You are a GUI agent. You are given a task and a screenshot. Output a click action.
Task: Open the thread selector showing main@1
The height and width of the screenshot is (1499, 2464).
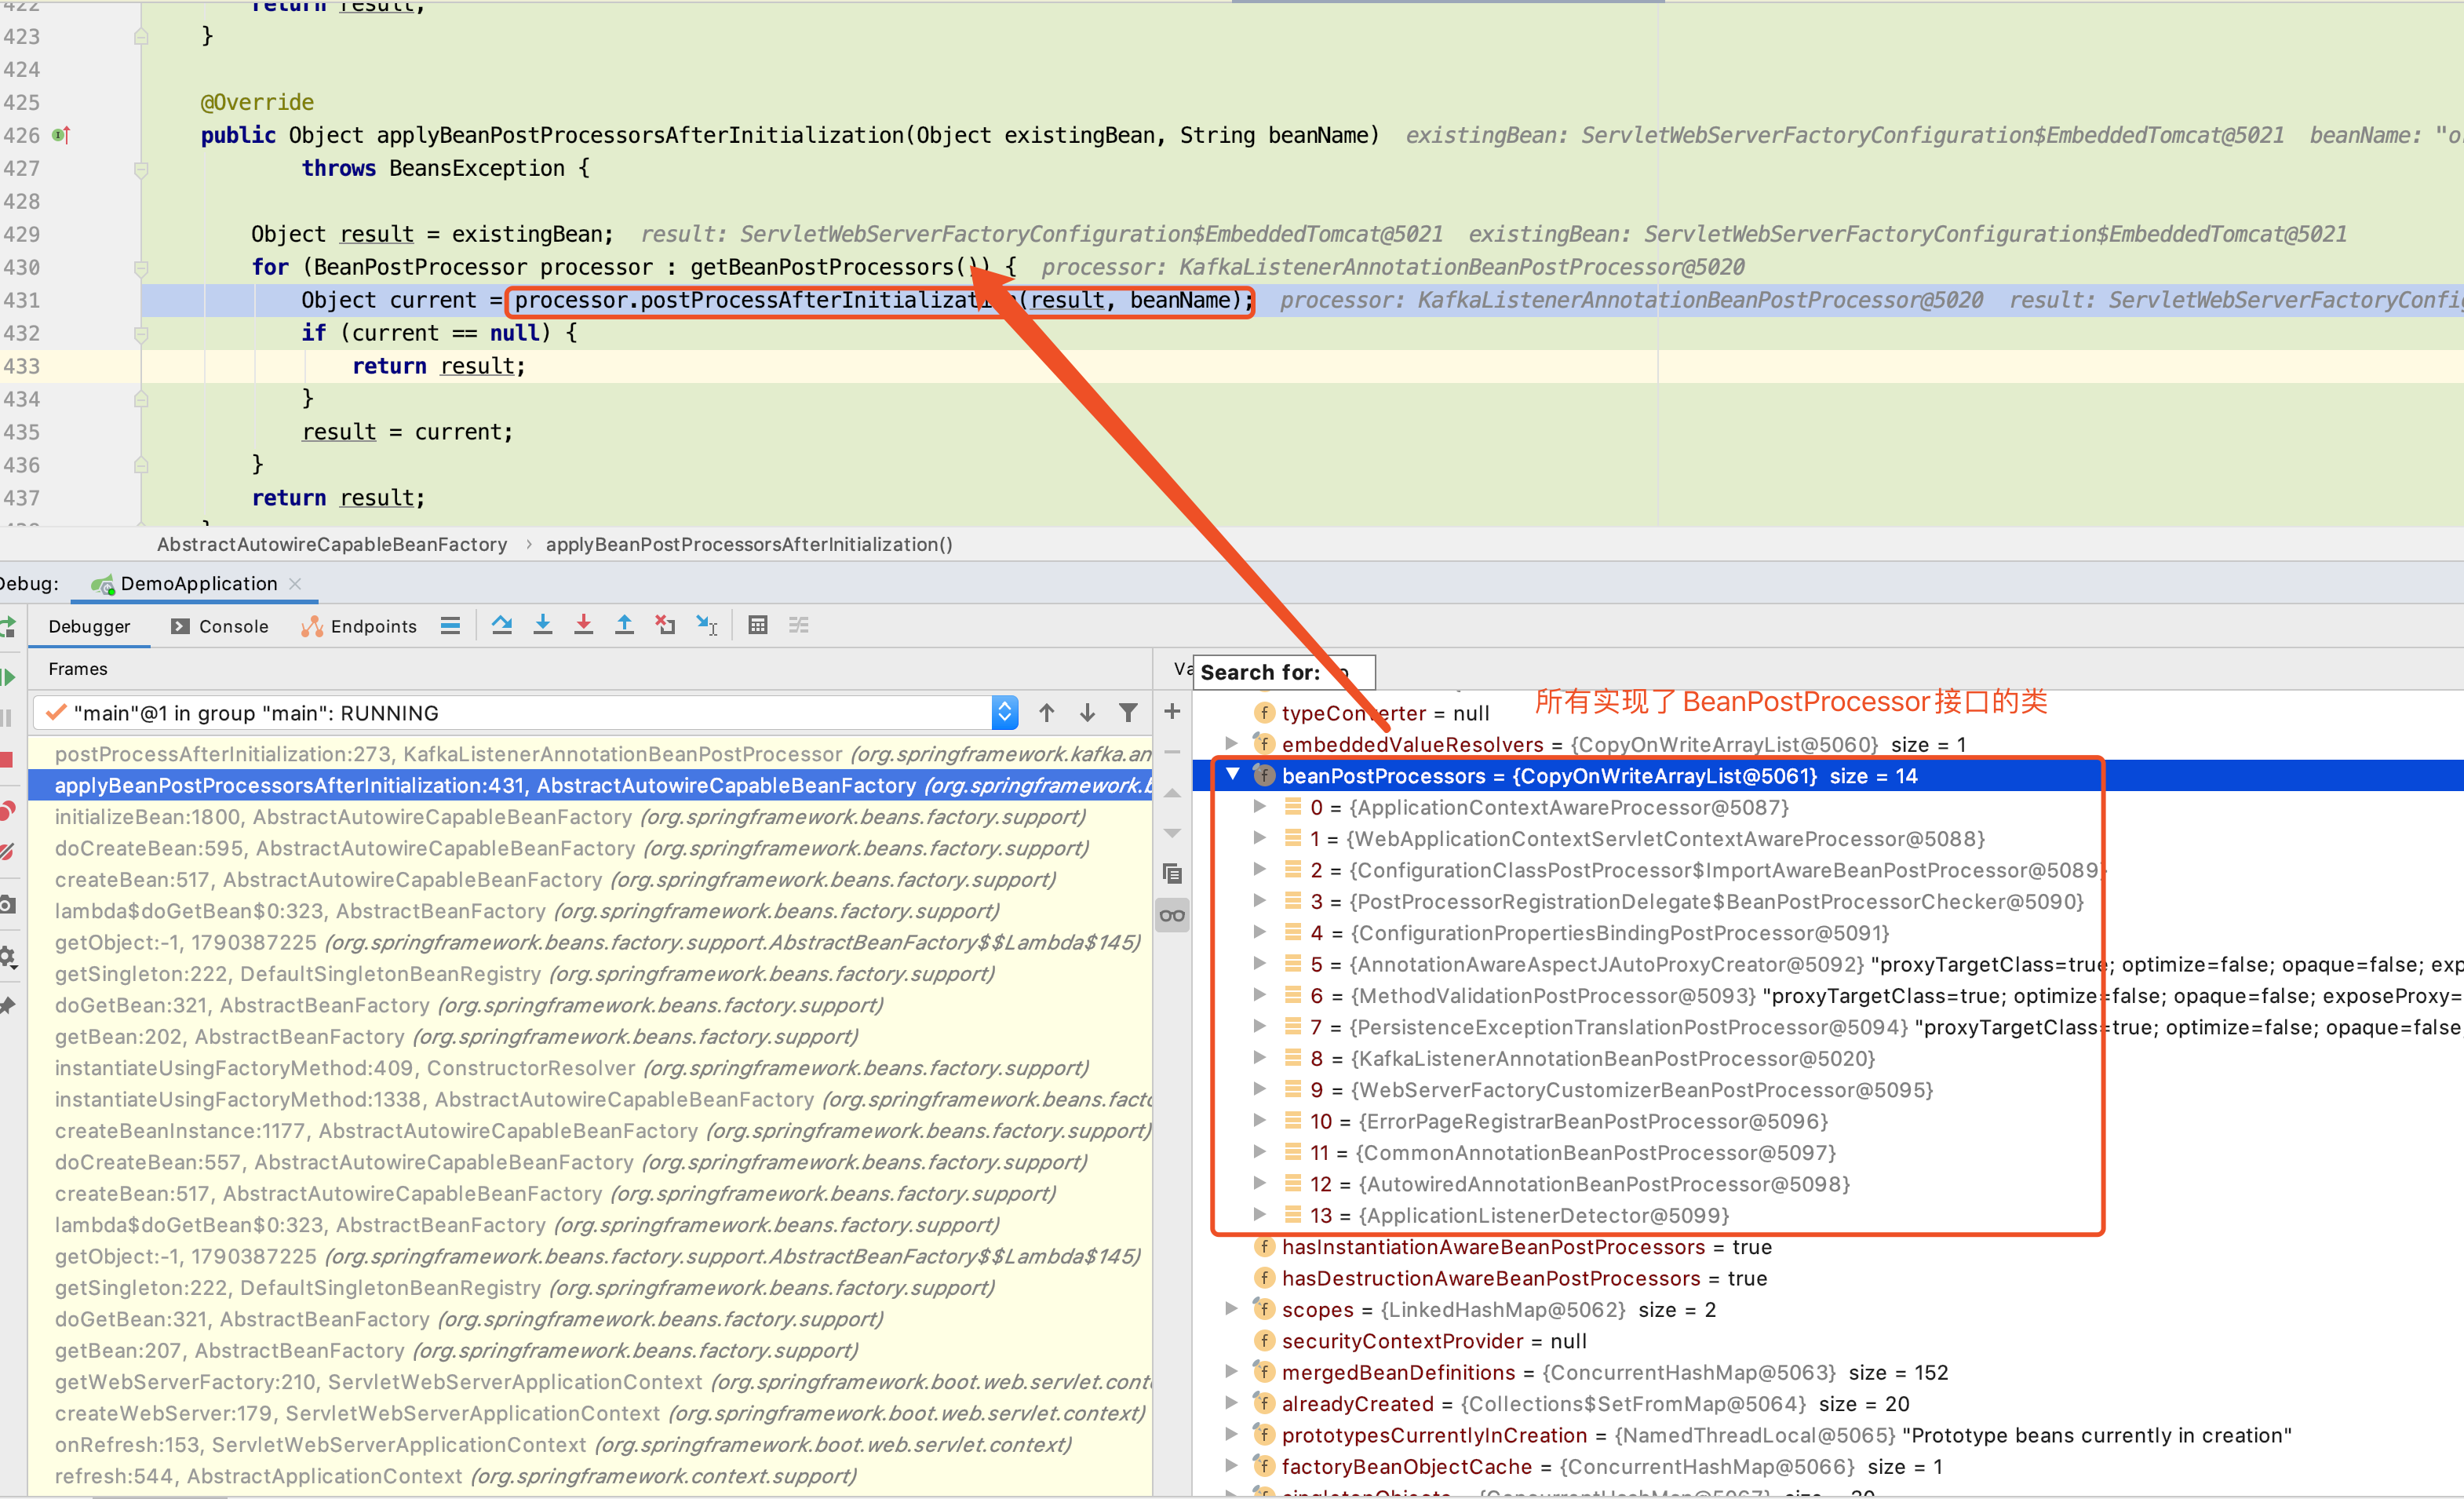click(1004, 712)
